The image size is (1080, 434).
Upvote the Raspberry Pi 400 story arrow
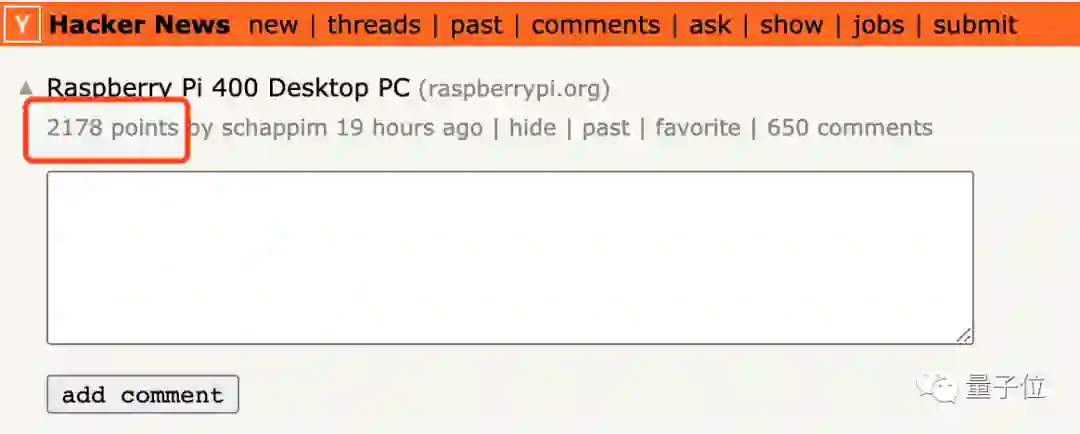pos(26,88)
